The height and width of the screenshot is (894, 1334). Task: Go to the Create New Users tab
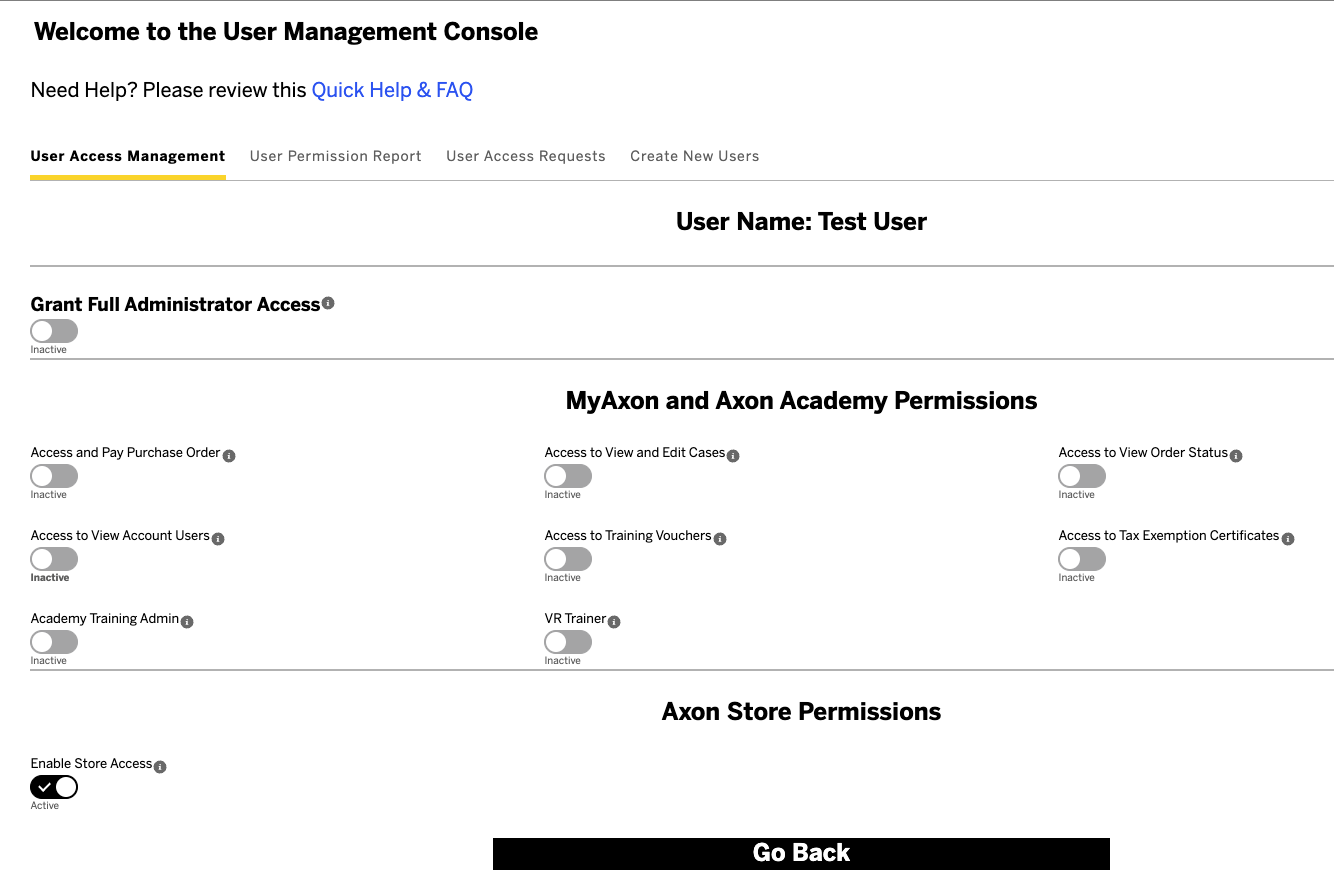pyautogui.click(x=694, y=156)
